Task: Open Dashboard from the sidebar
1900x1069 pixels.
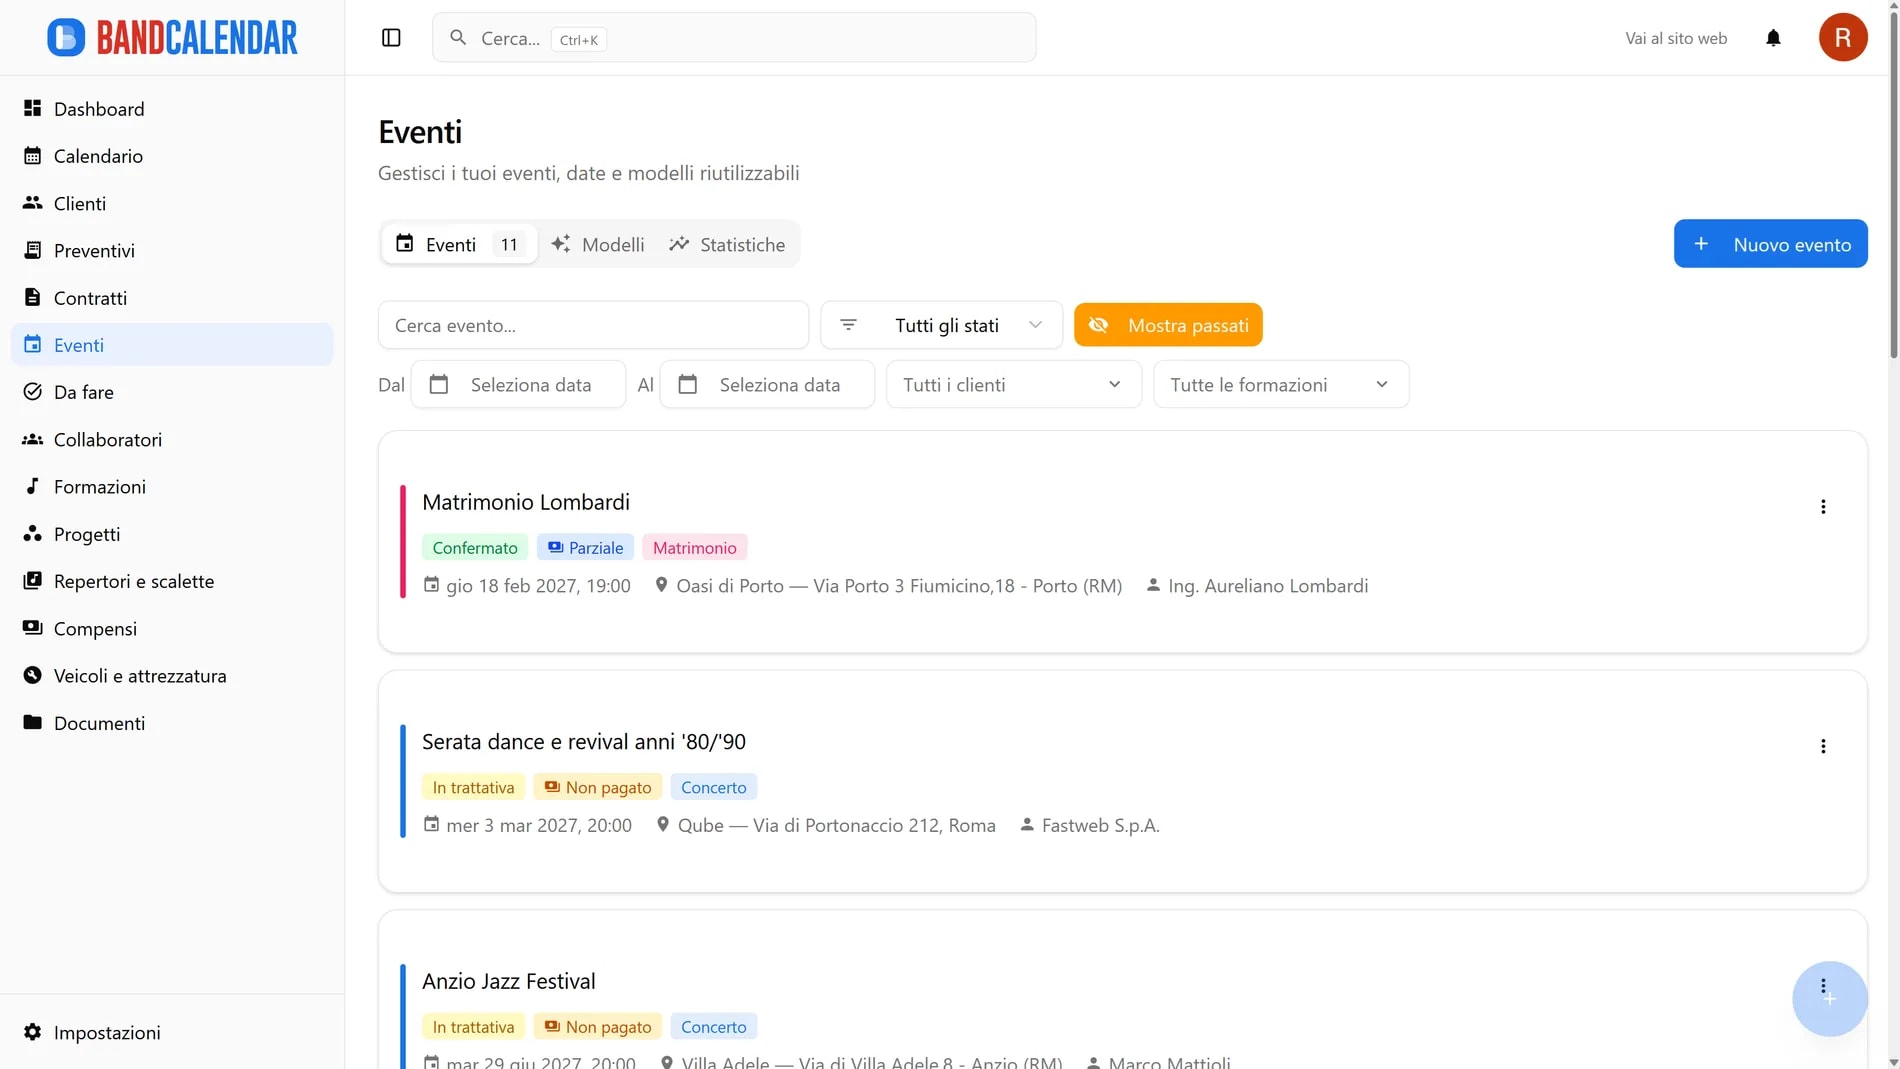Action: click(172, 109)
